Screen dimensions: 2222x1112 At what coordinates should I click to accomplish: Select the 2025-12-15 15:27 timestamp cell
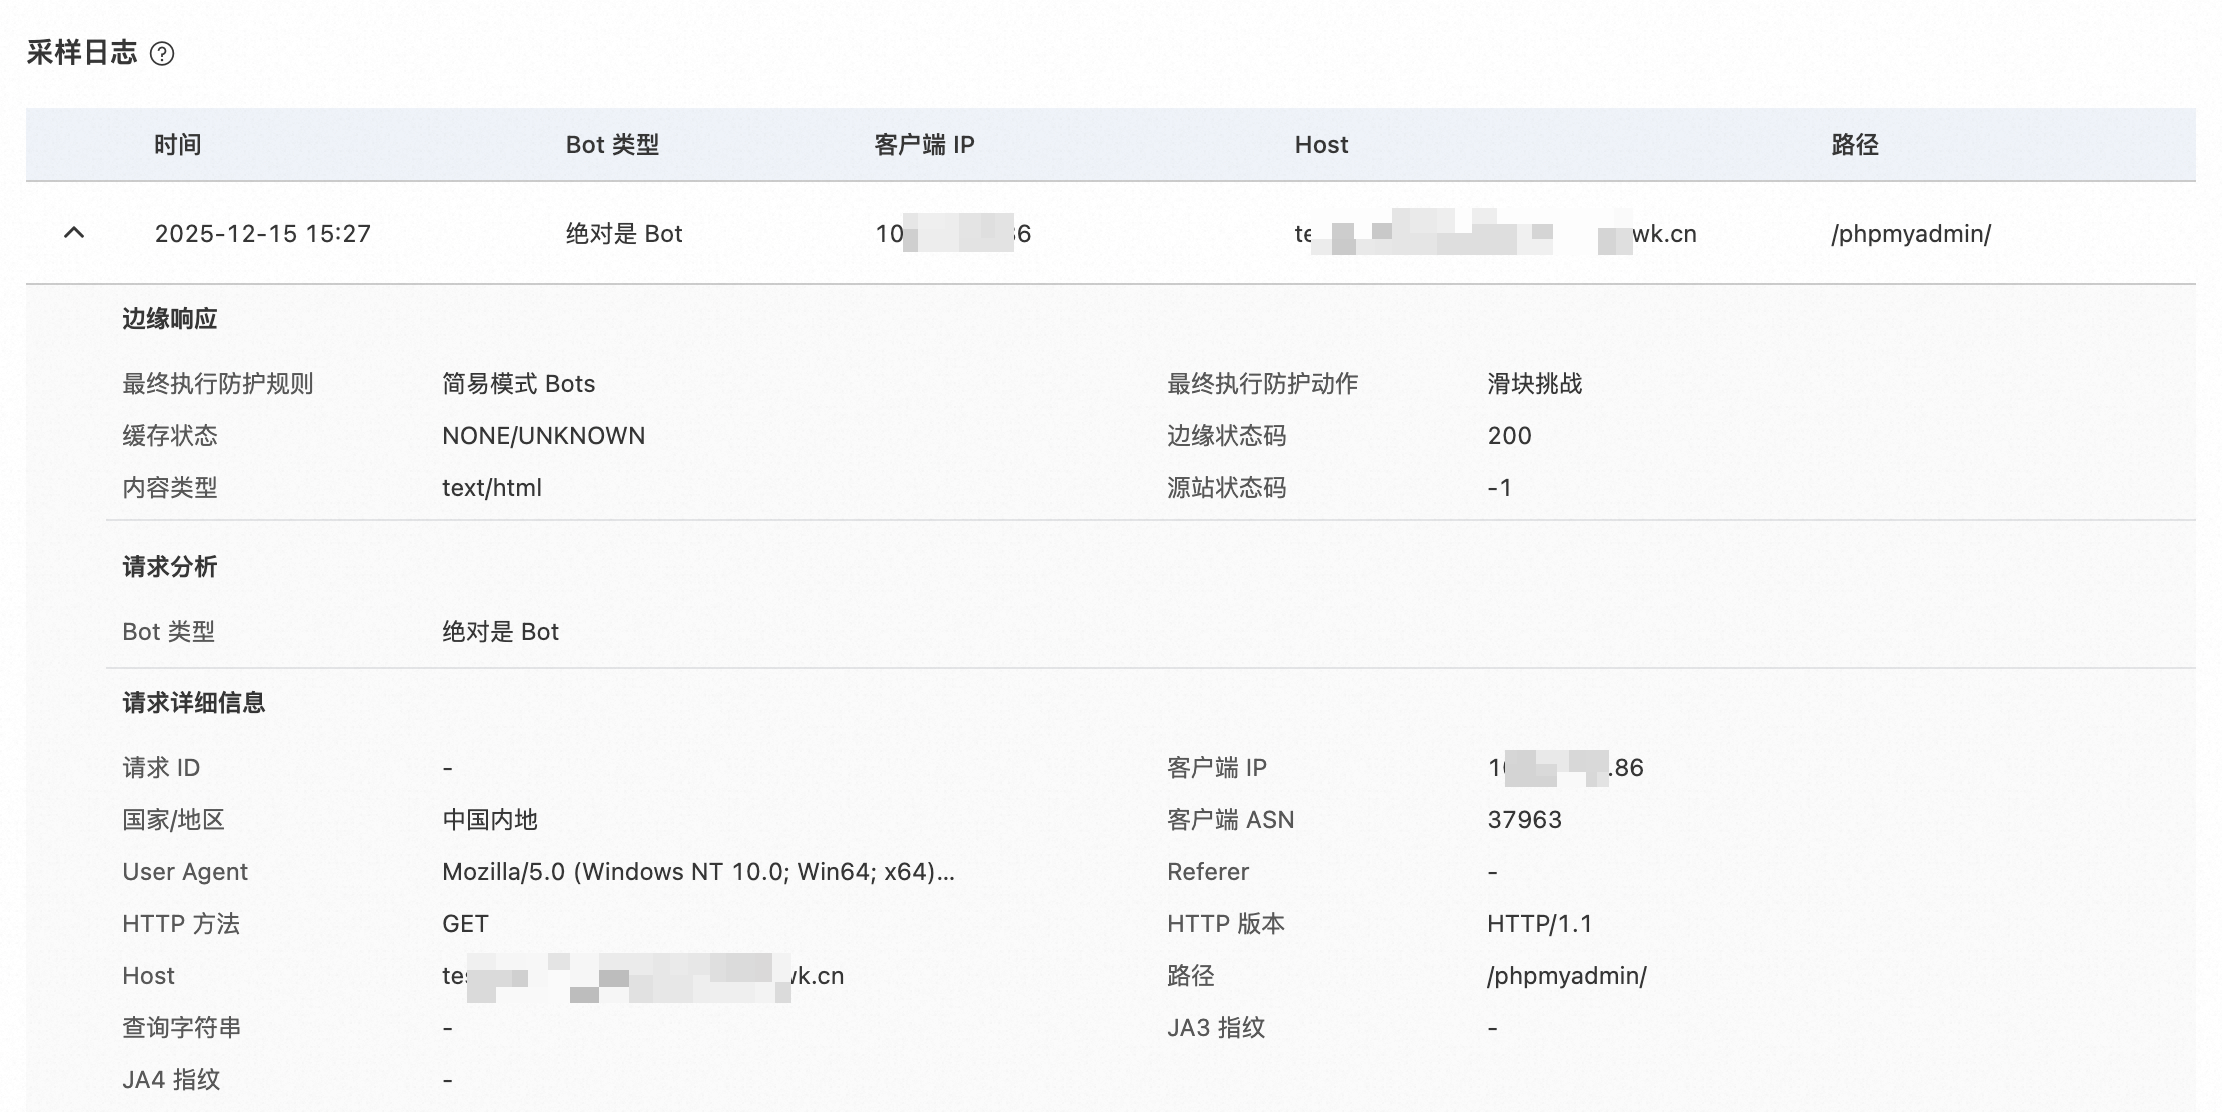point(263,234)
